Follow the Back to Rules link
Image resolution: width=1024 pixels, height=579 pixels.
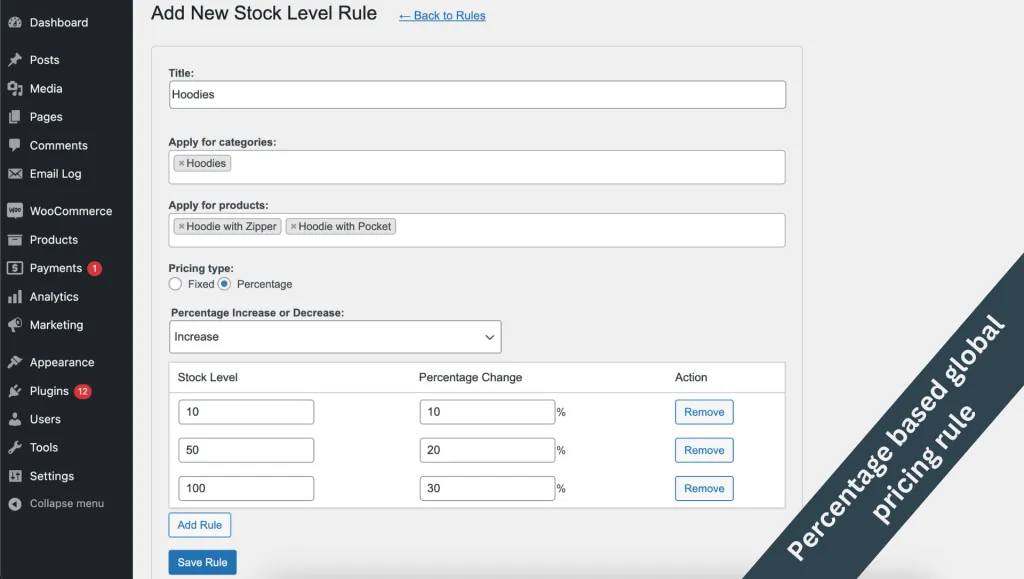[442, 16]
